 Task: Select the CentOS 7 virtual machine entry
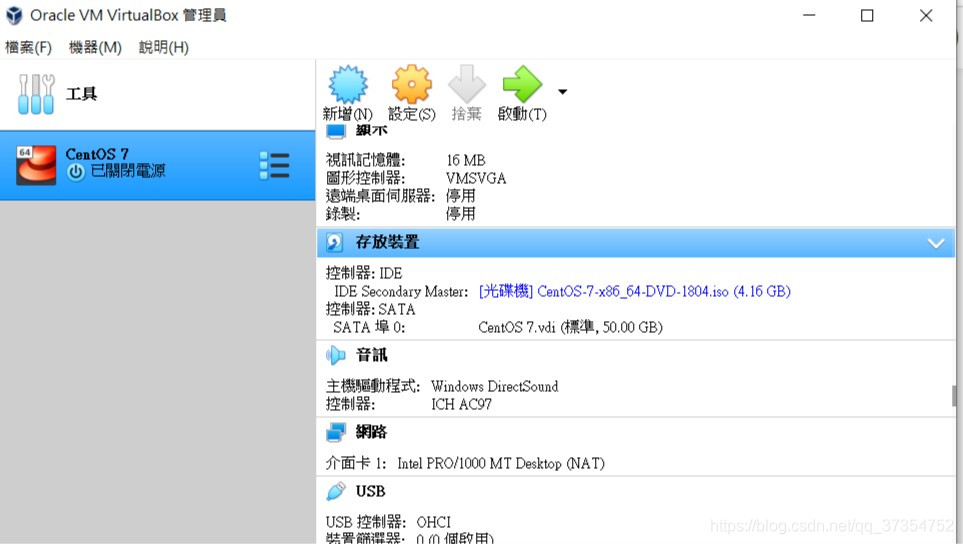[x=157, y=165]
